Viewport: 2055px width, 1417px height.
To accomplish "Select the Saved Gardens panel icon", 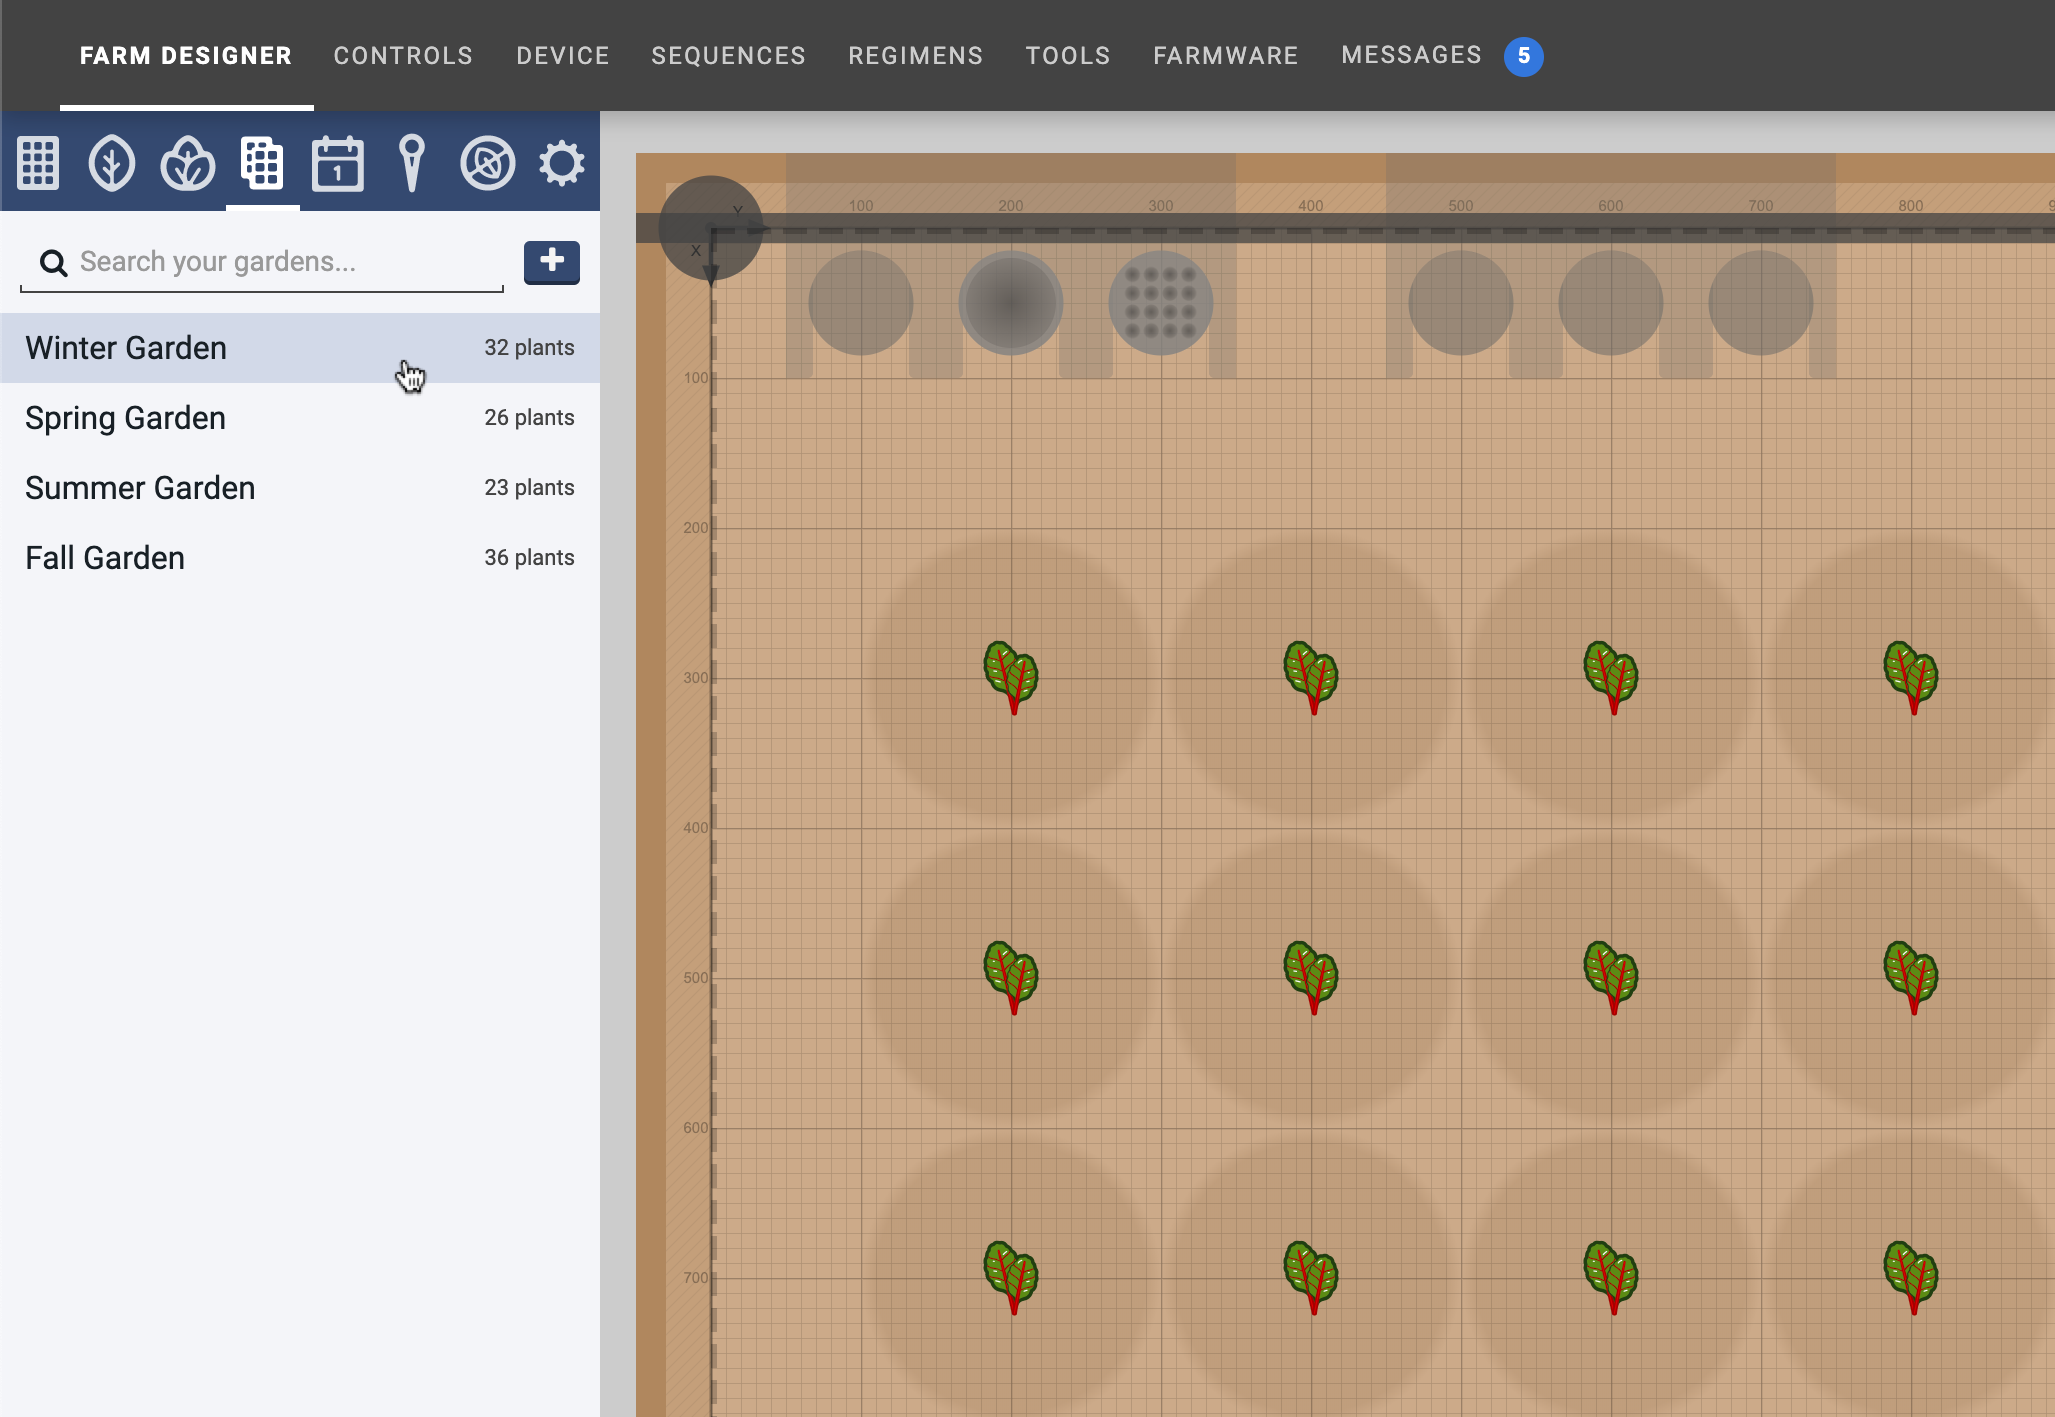I will coord(262,163).
